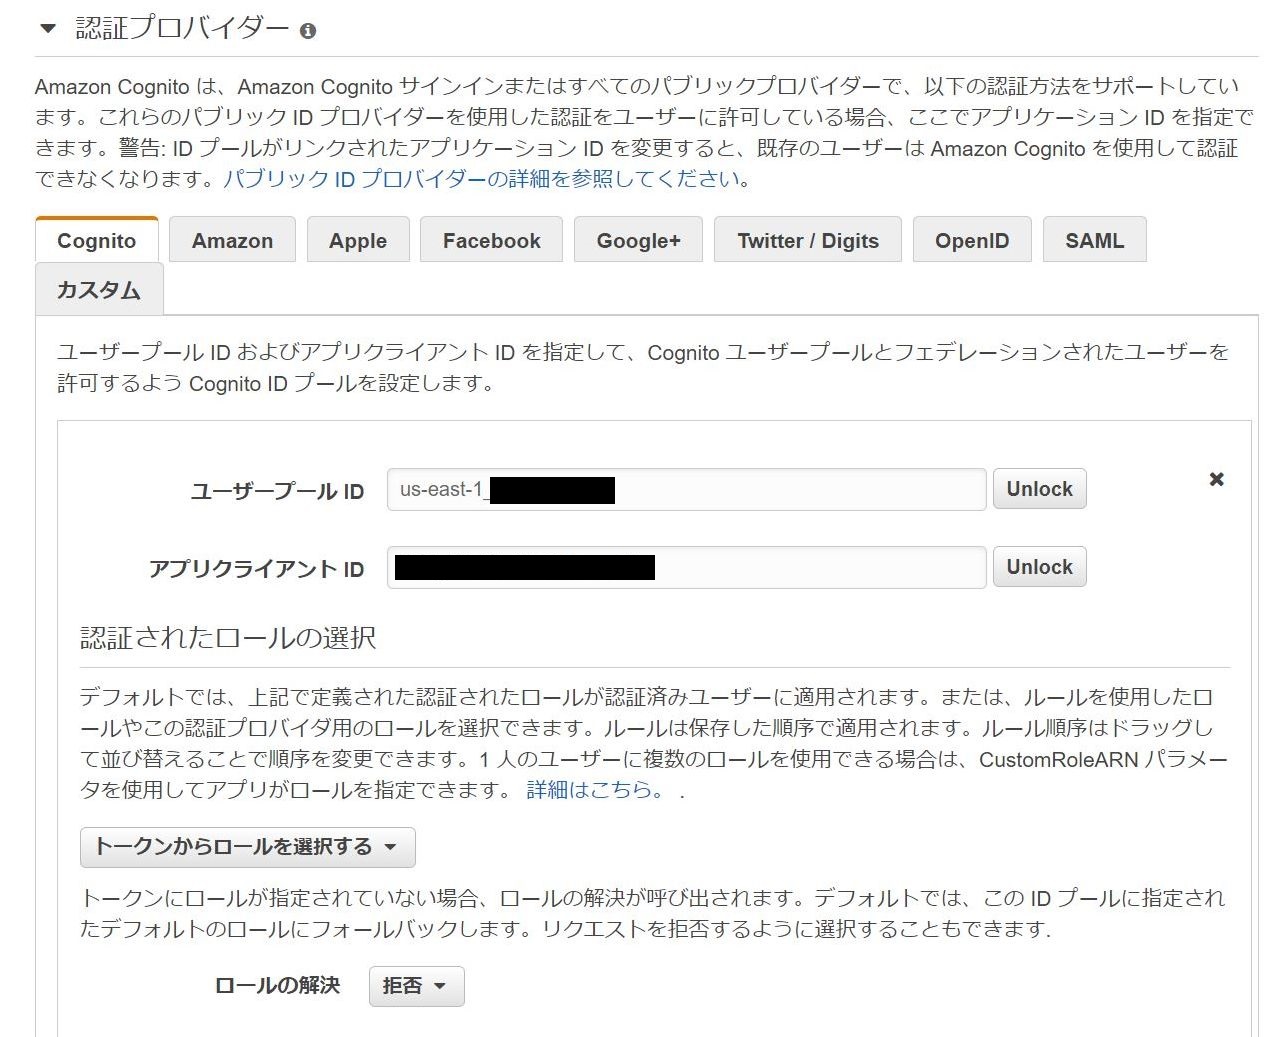Image resolution: width=1281 pixels, height=1037 pixels.
Task: Select the Google+ tab
Action: tap(638, 241)
